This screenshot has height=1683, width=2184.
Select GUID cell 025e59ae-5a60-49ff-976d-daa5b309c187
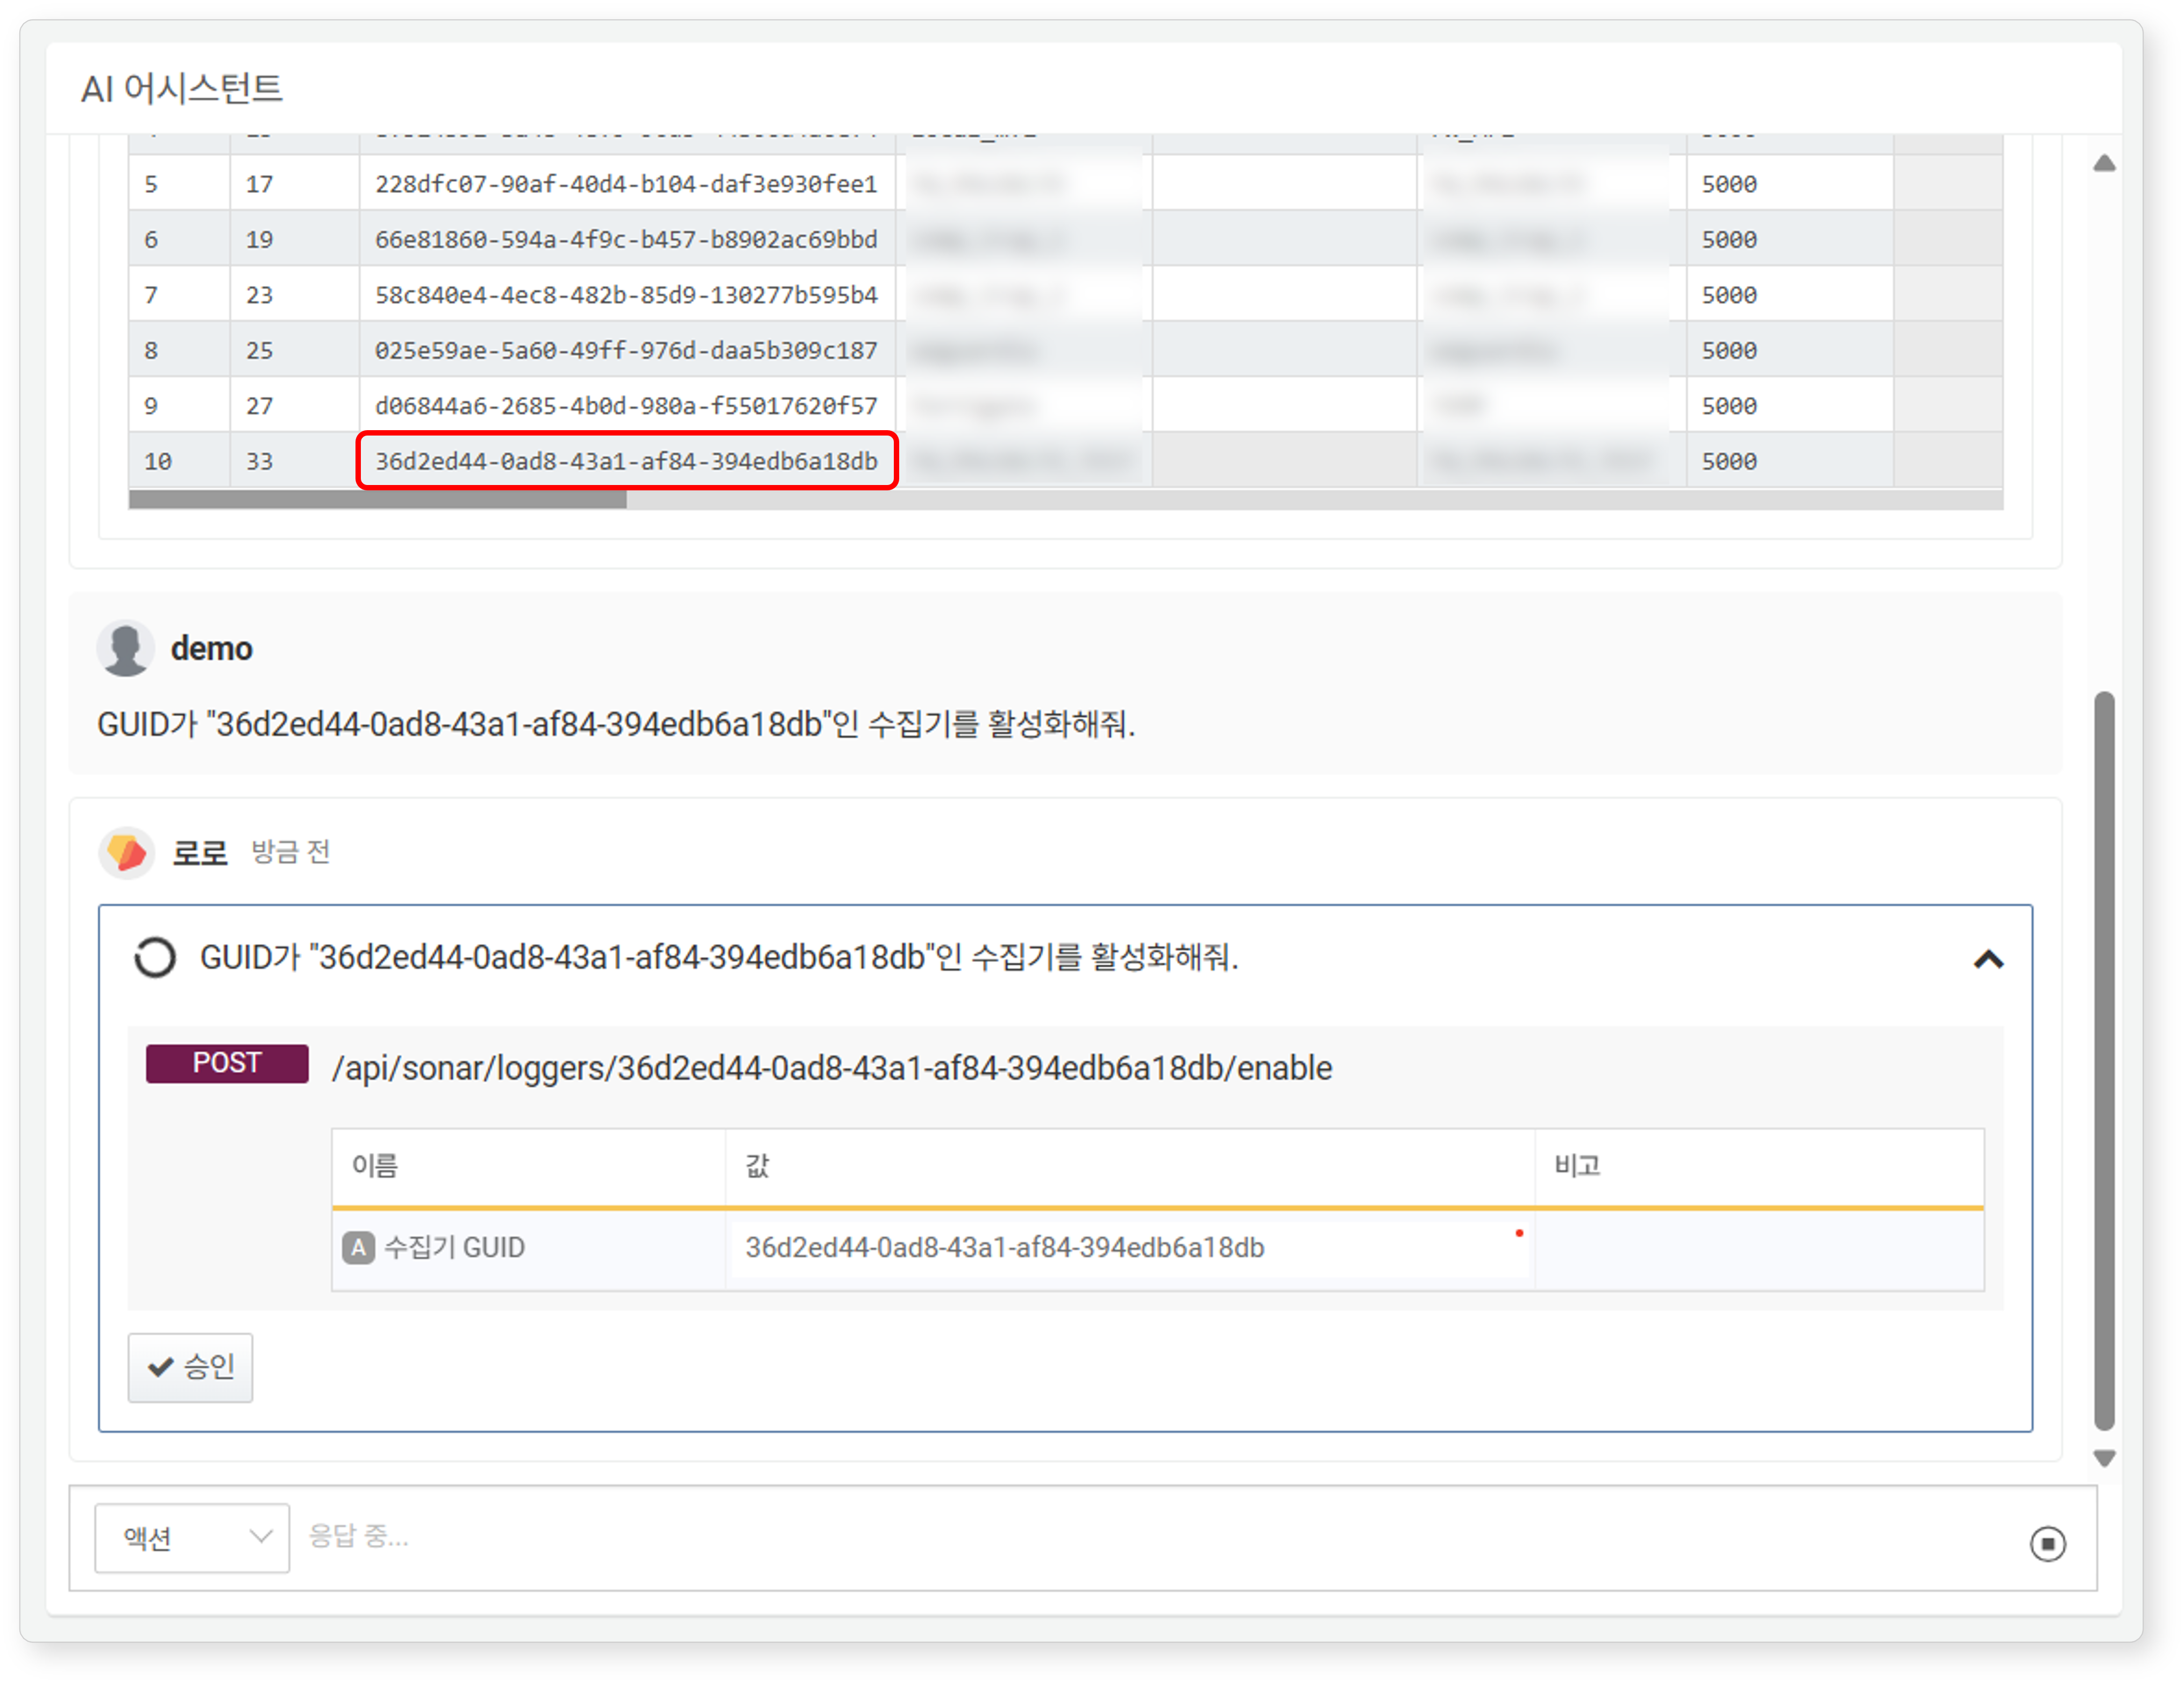(x=626, y=350)
